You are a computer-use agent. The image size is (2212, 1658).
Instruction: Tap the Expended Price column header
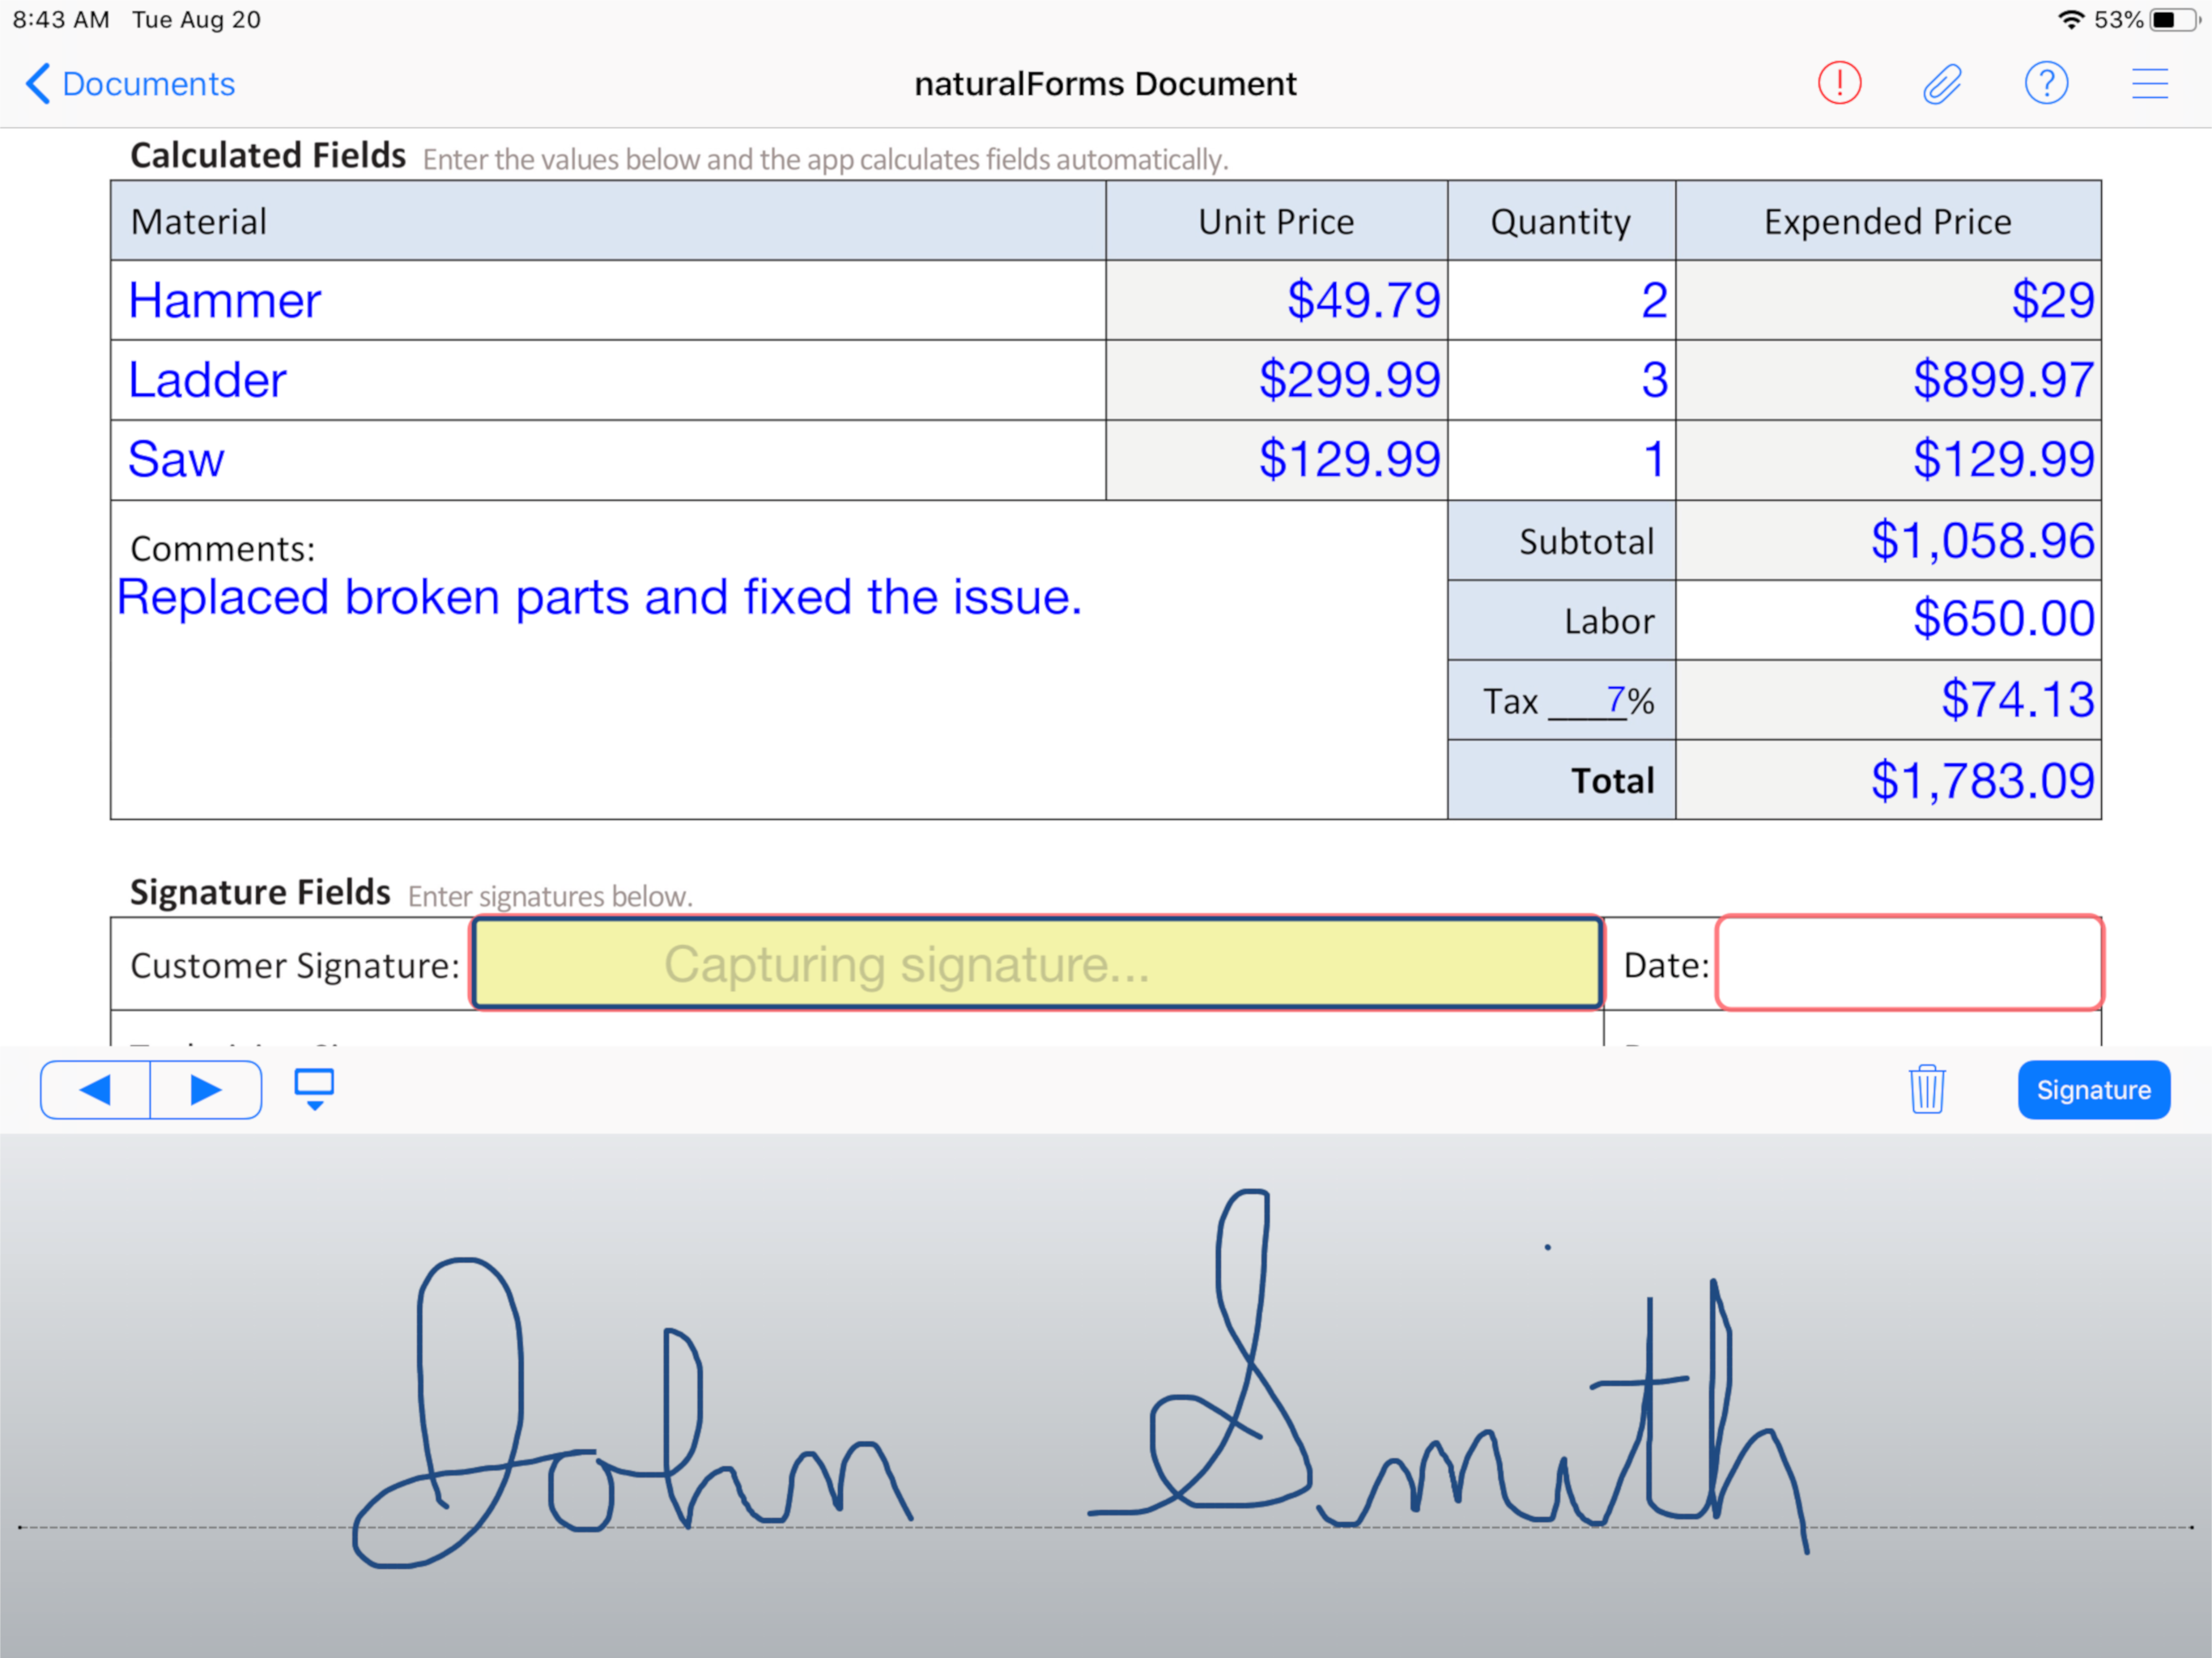coord(1888,221)
